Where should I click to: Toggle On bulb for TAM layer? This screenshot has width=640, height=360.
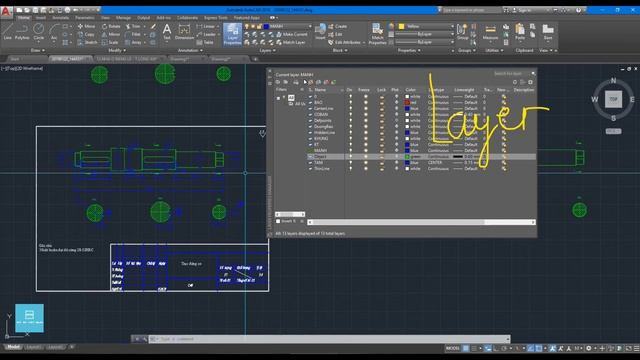(350, 162)
